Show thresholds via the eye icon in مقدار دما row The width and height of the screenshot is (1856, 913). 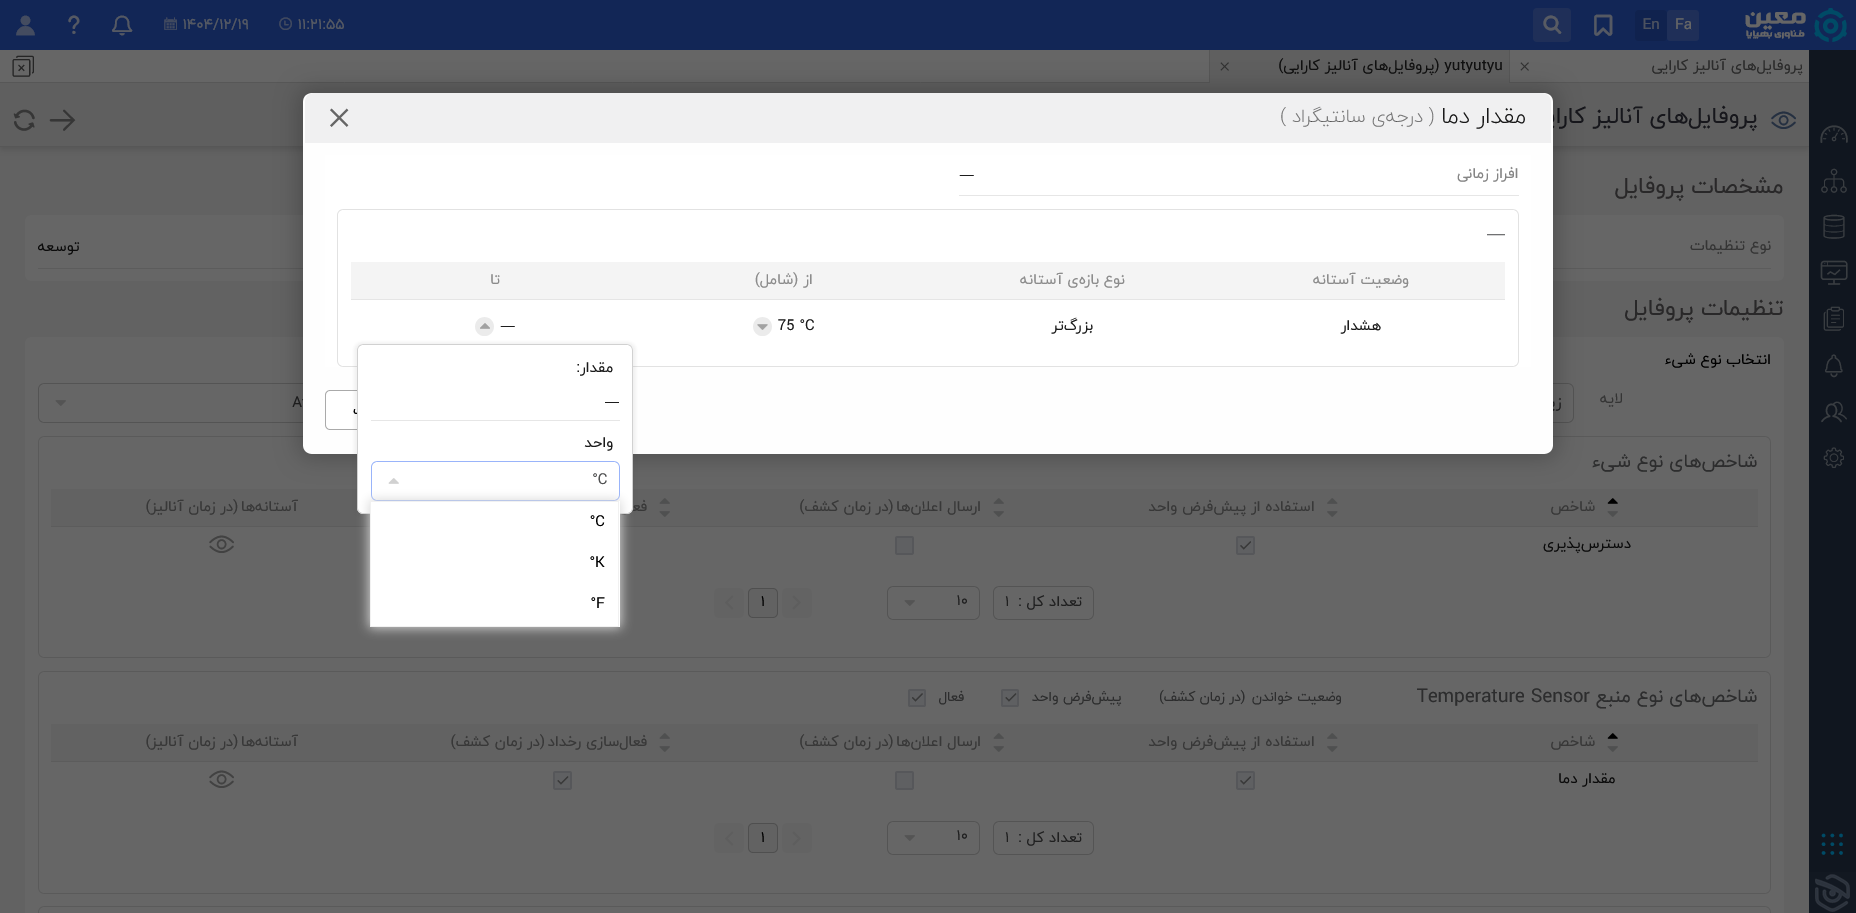(221, 780)
